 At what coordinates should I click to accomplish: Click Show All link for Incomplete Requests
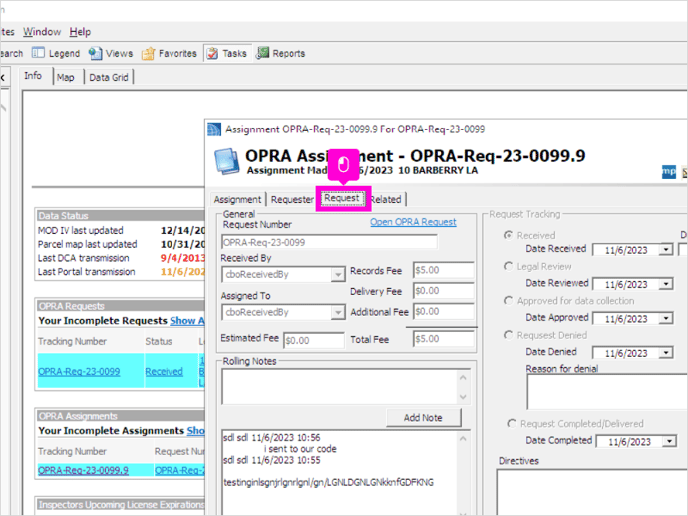tap(187, 321)
